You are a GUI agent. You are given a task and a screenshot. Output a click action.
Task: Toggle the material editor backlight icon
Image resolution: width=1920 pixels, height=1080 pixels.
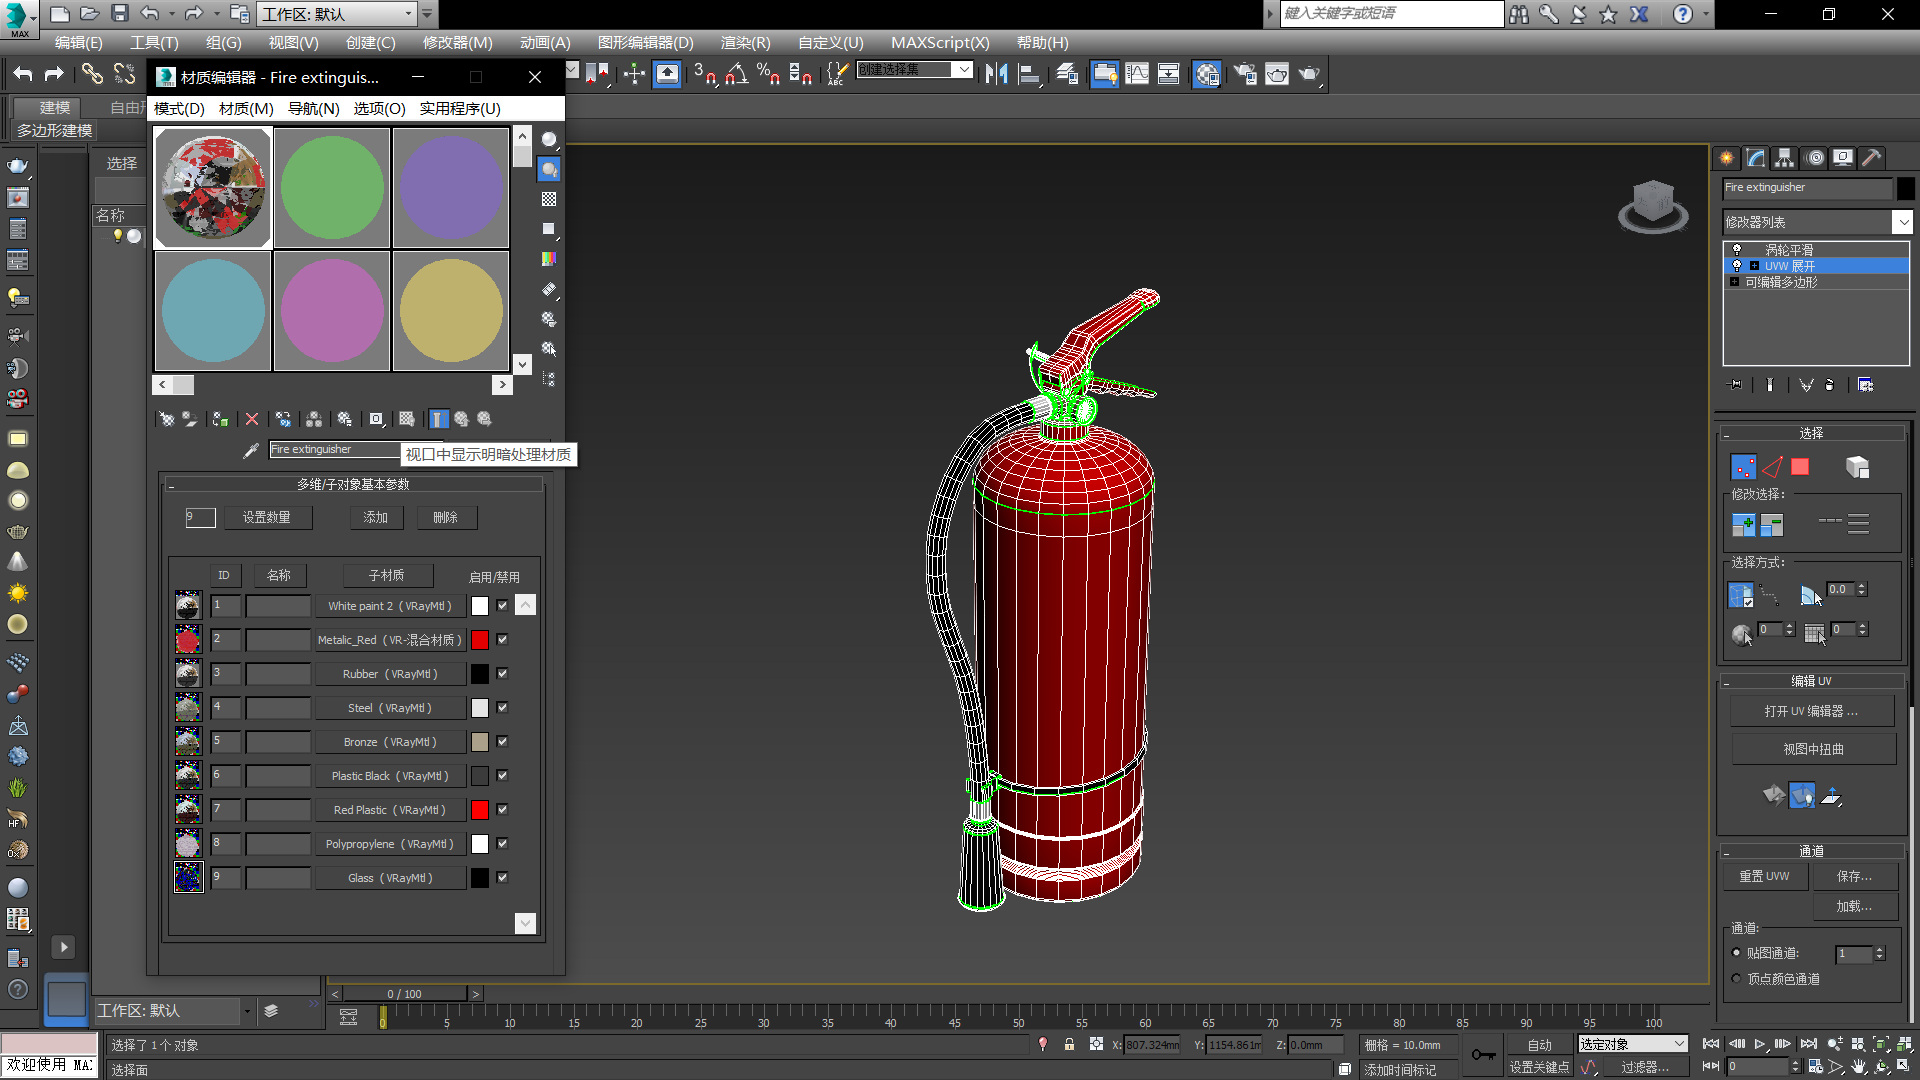pos(549,170)
